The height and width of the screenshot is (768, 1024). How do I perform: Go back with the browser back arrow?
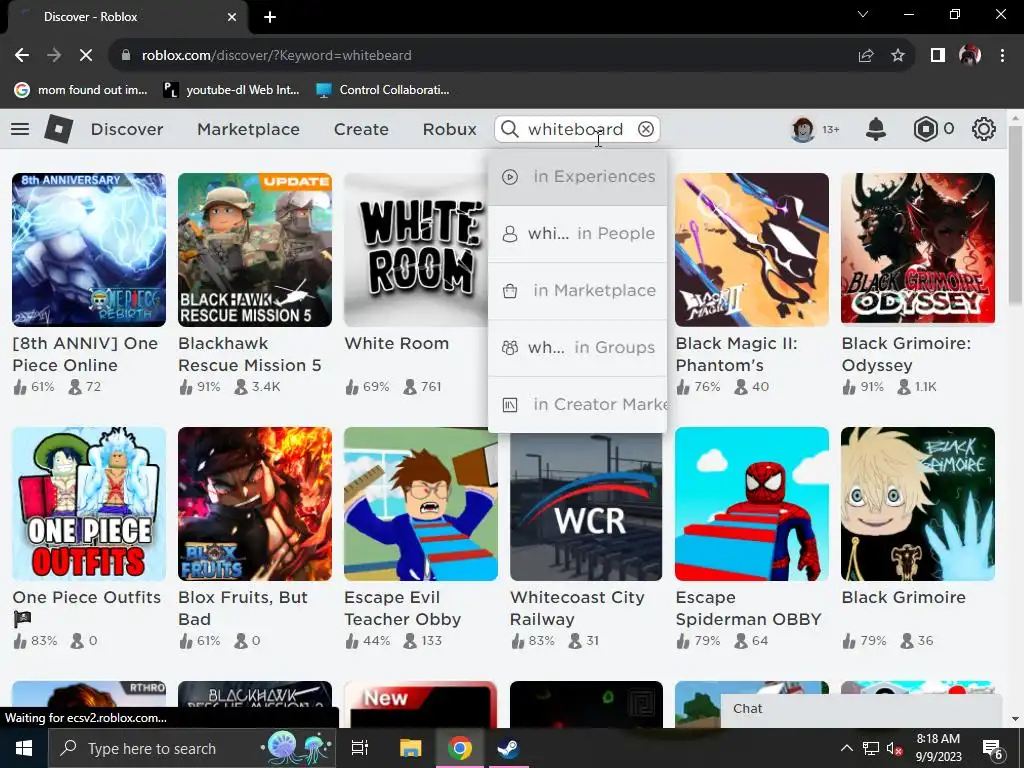[22, 56]
